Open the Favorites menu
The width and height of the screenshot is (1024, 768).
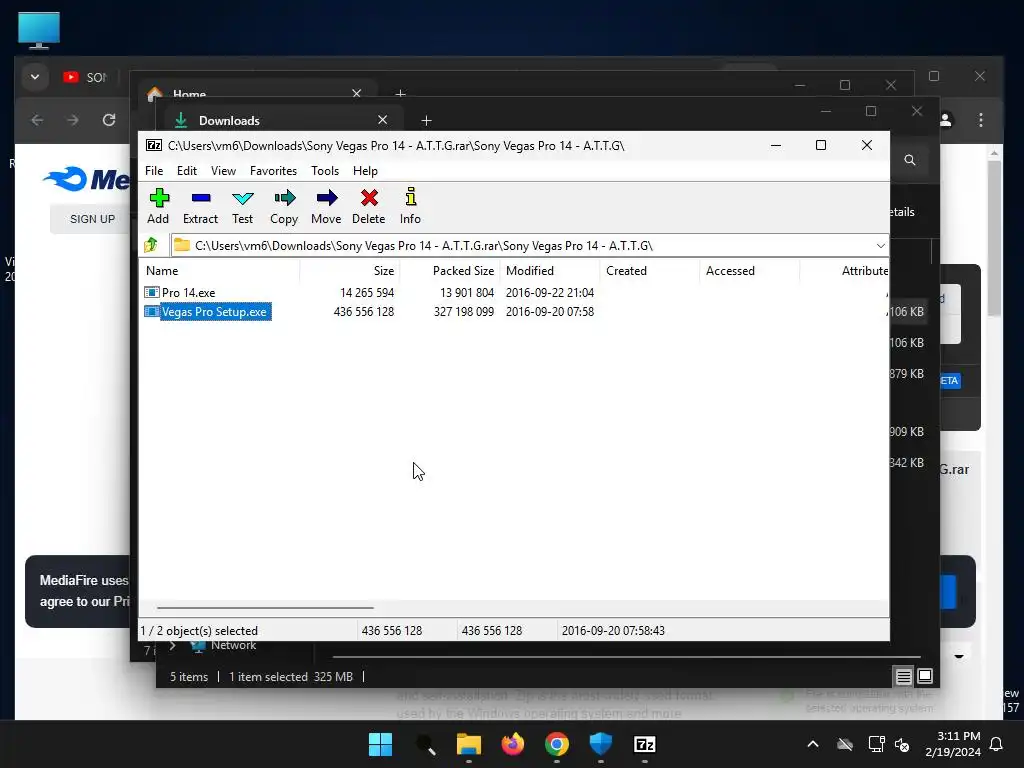[x=273, y=170]
